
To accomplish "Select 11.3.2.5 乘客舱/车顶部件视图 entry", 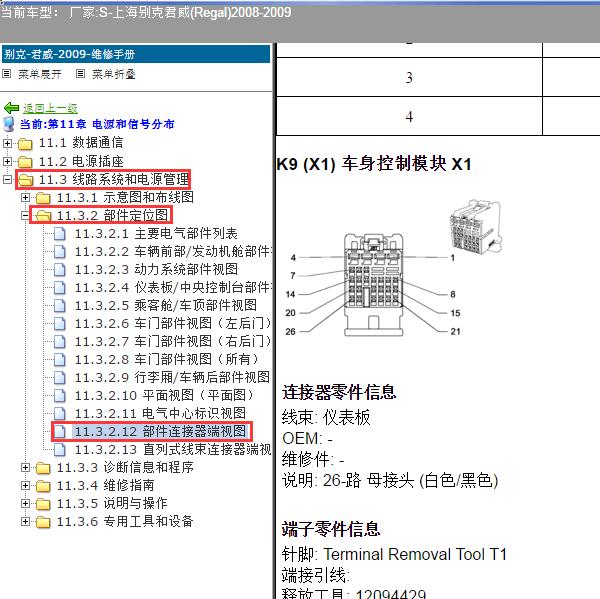I will tap(166, 305).
